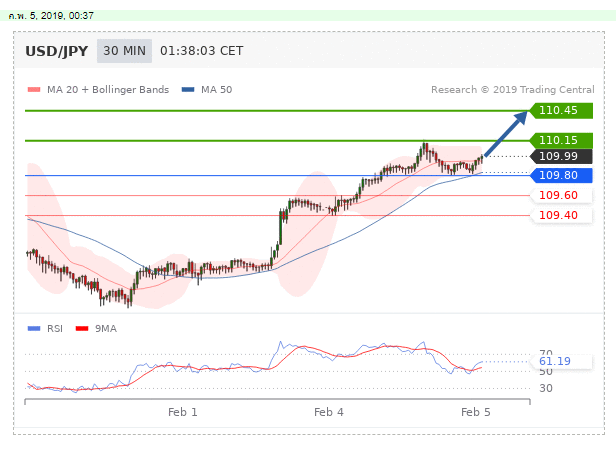Image resolution: width=616 pixels, height=451 pixels.
Task: Click the MA 50 legend label
Action: coord(216,90)
